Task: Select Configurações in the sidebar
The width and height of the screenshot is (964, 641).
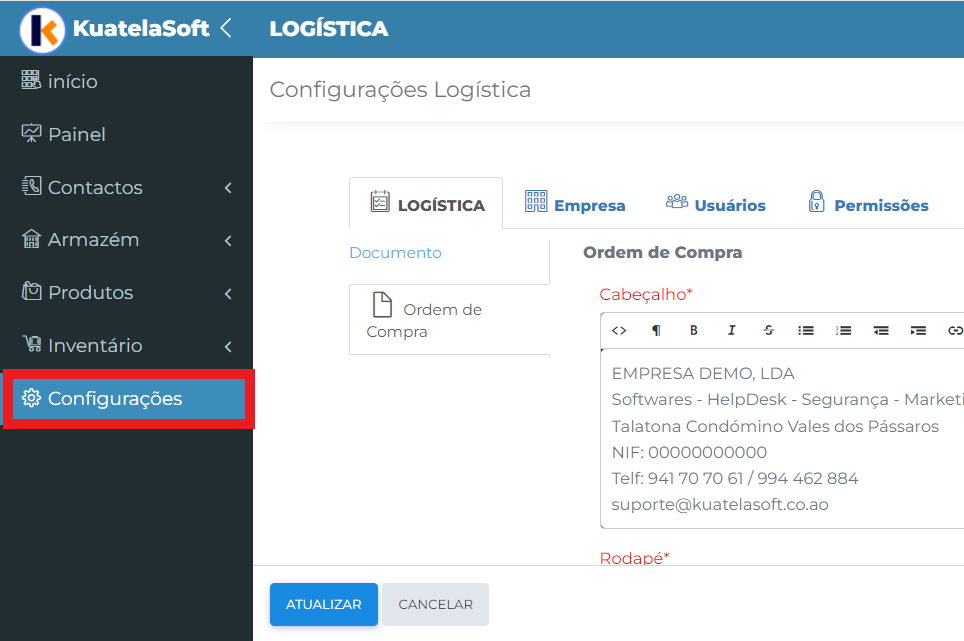Action: click(x=128, y=399)
